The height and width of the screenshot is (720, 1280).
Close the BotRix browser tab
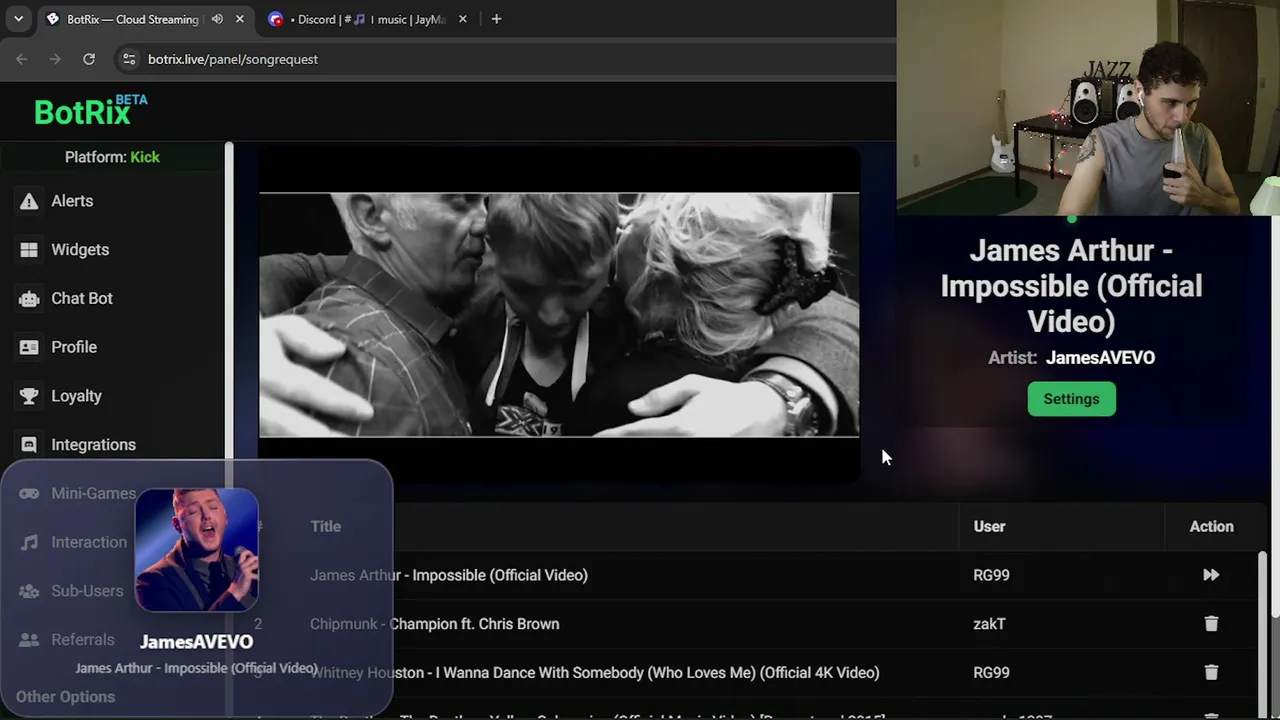(240, 19)
